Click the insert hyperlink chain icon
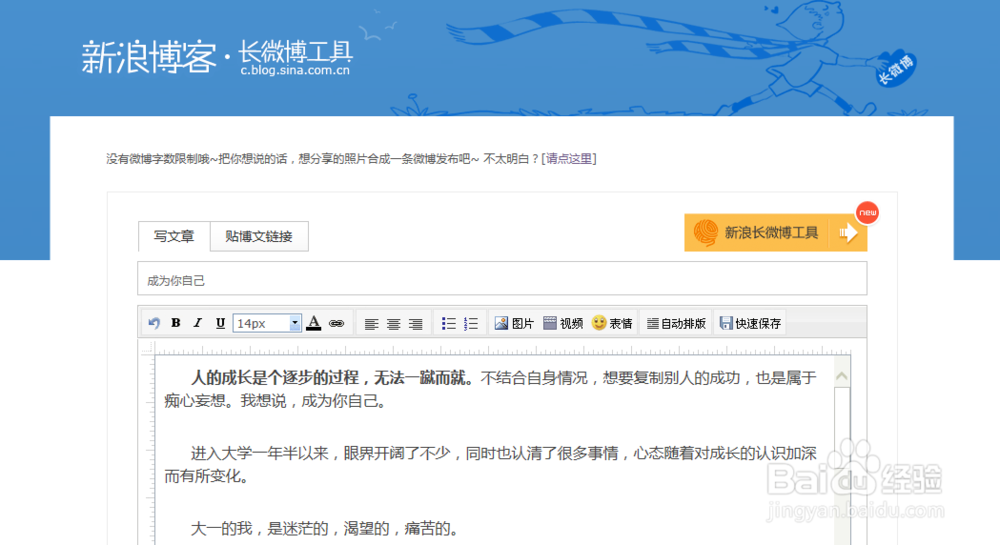The width and height of the screenshot is (1000, 545). (x=337, y=324)
